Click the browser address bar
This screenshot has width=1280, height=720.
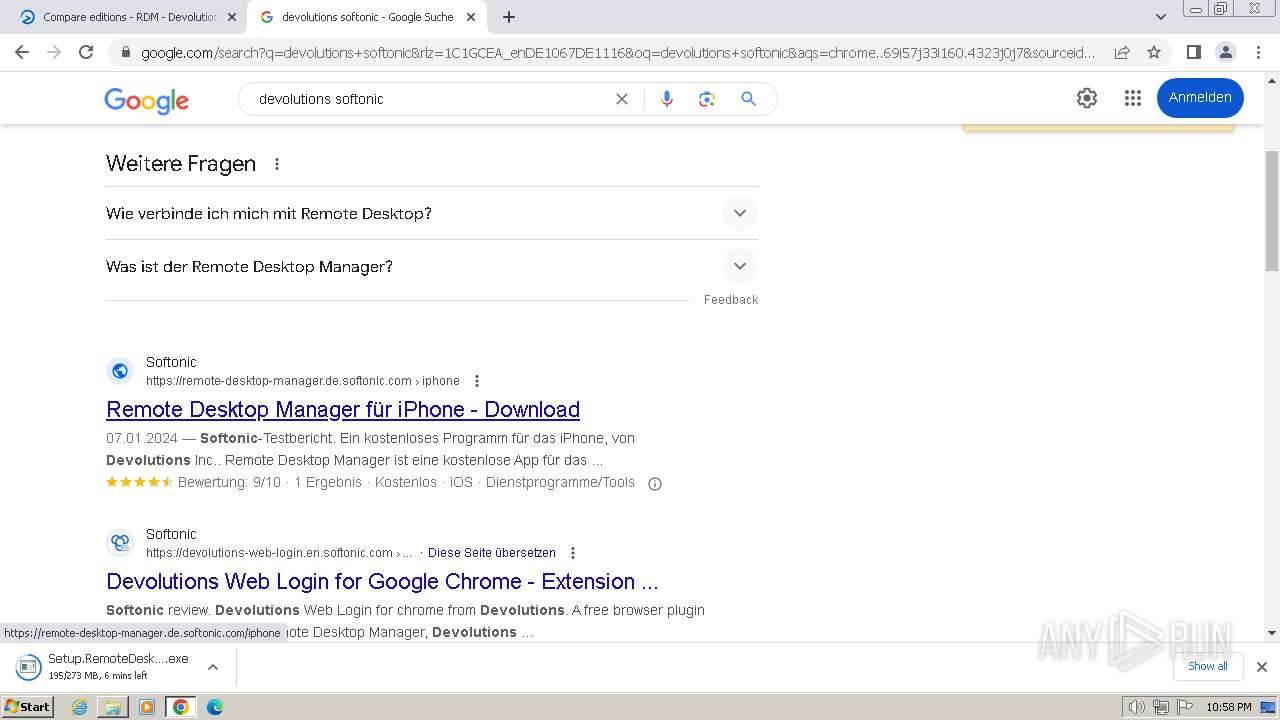pyautogui.click(x=618, y=52)
